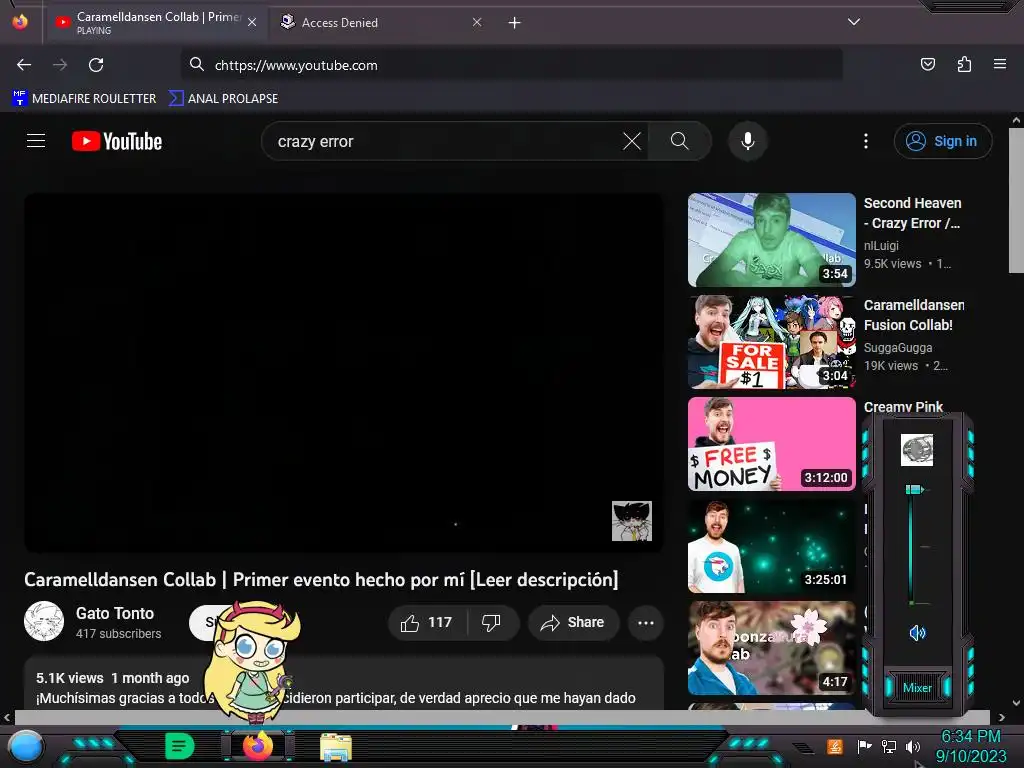Open the Pocket save icon in toolbar

927,64
